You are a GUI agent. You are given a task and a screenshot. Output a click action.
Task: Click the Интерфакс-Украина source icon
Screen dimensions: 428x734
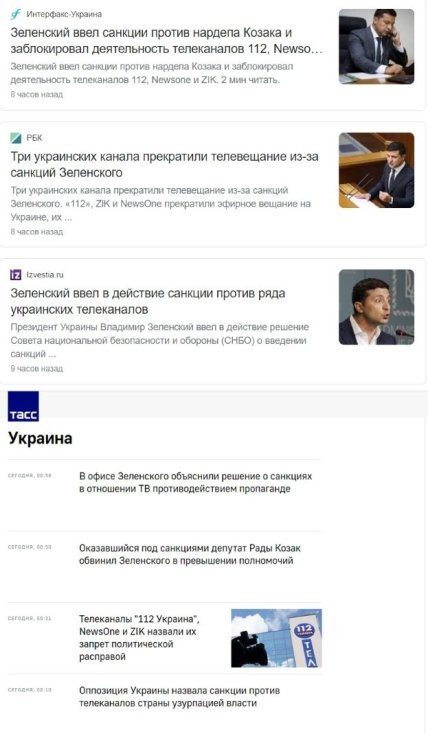click(x=16, y=14)
